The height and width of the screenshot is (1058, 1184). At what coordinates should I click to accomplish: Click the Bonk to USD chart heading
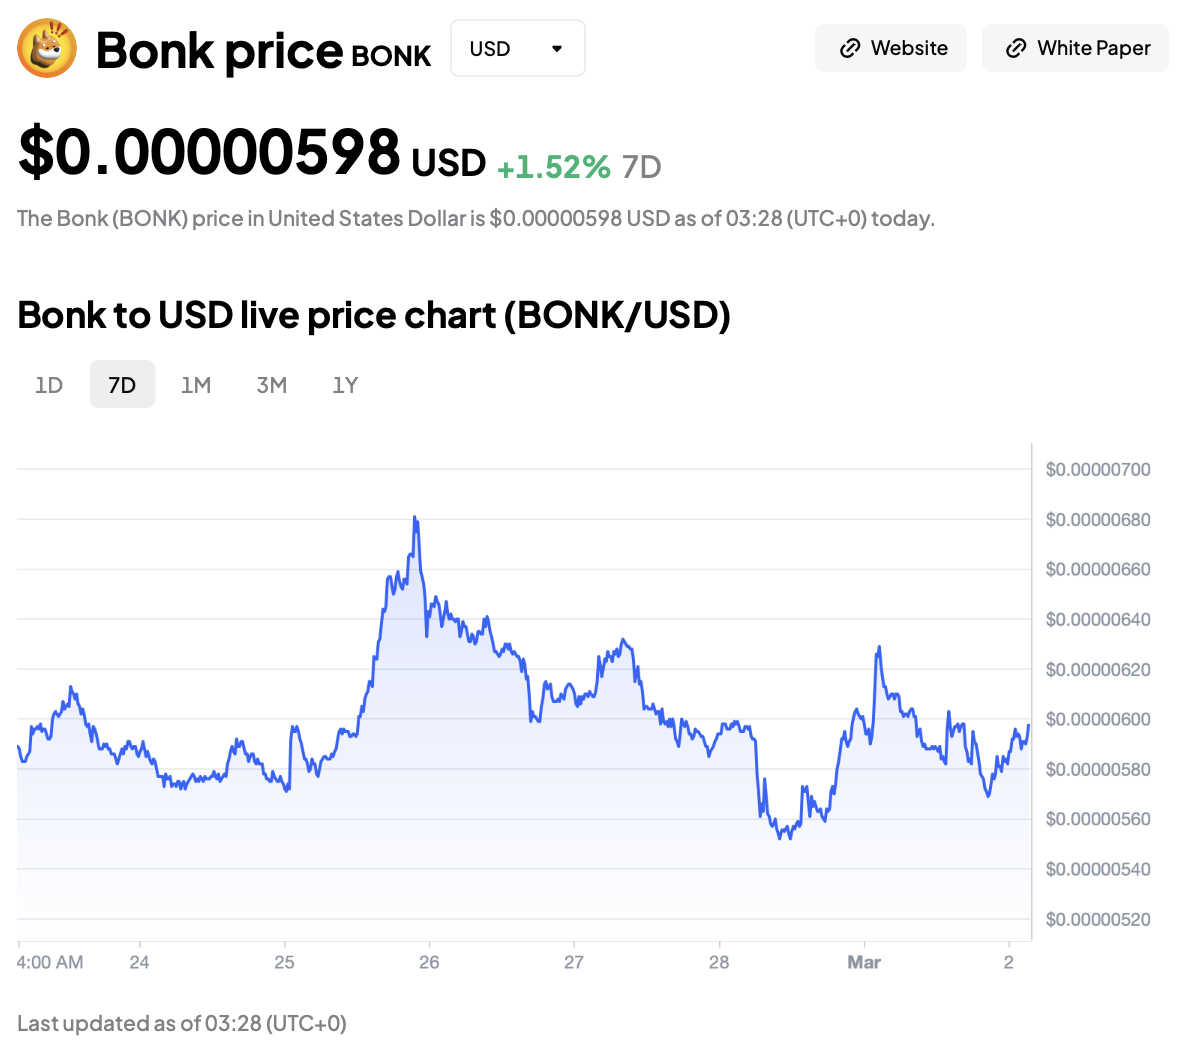(x=374, y=315)
